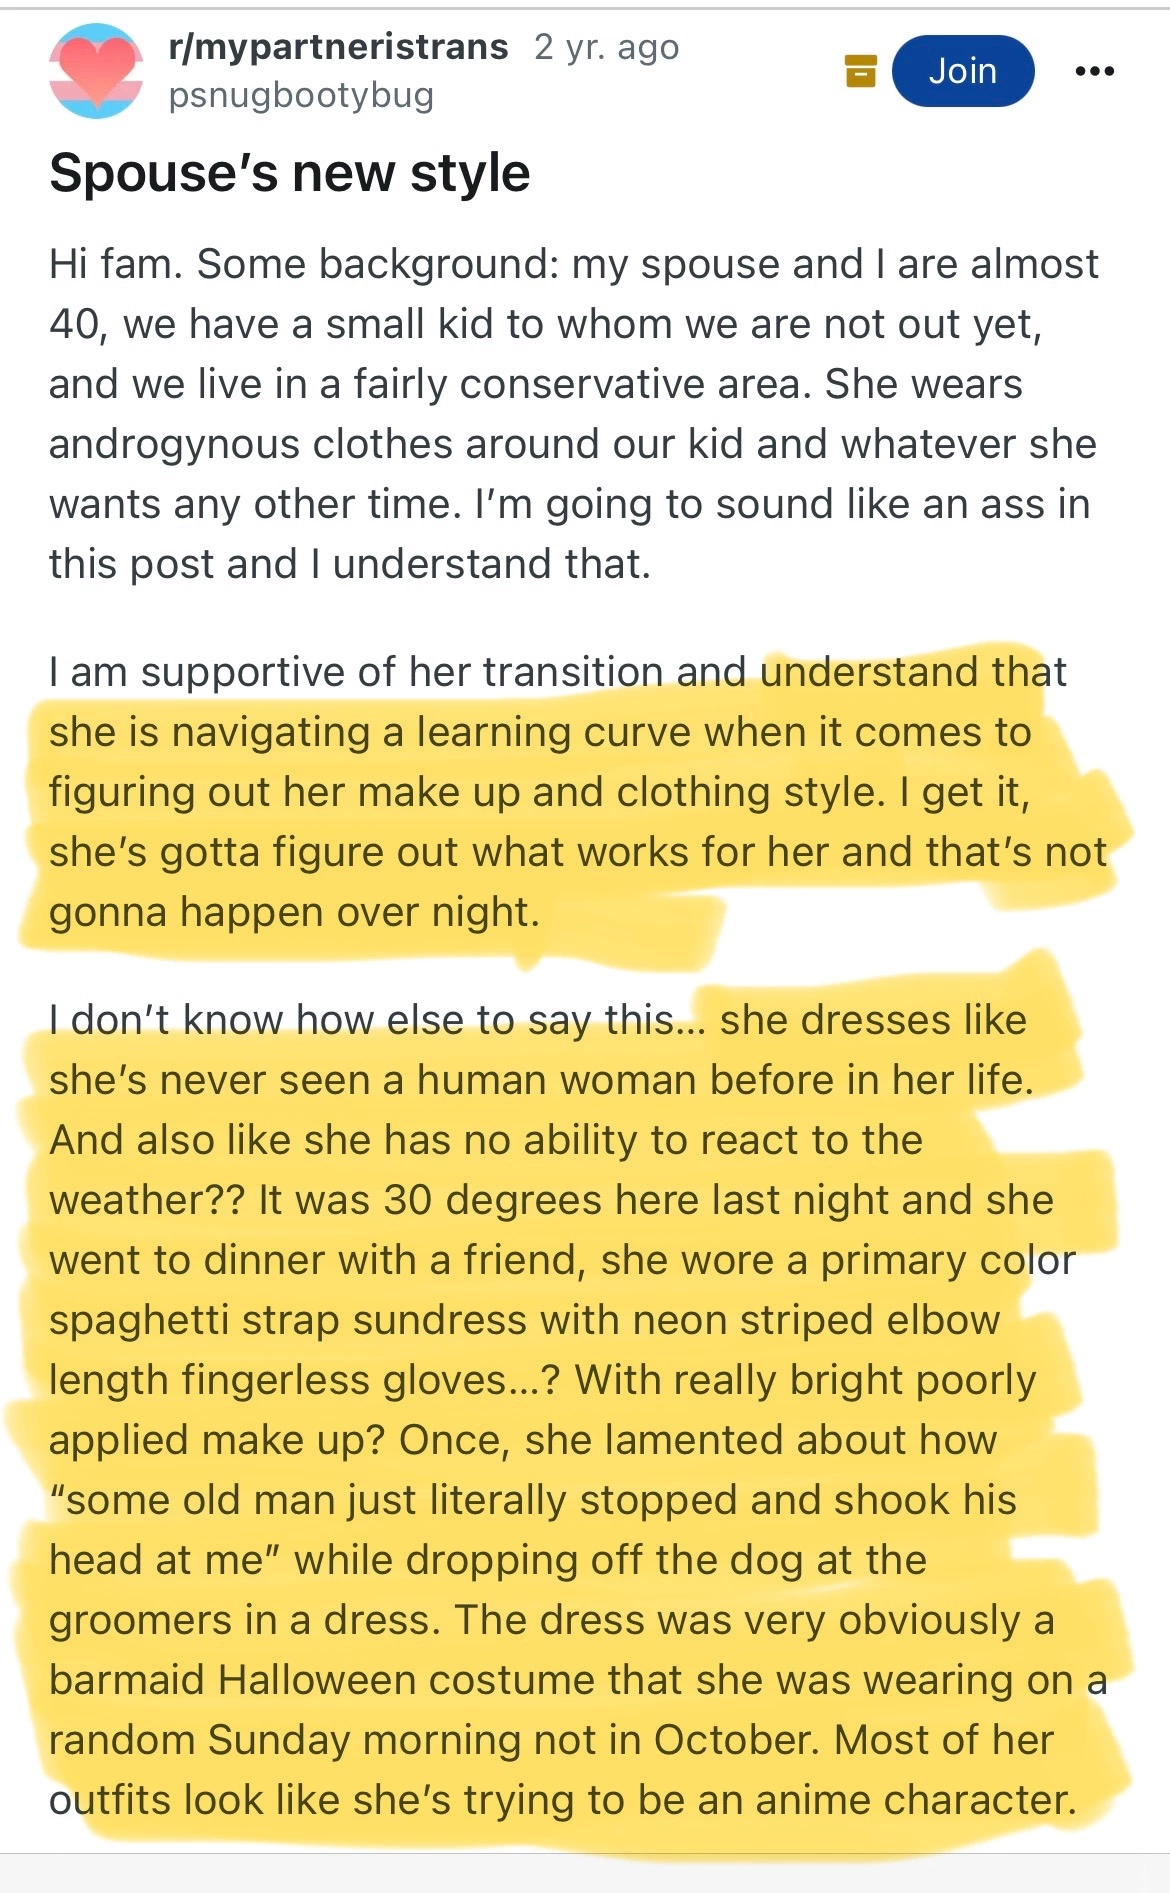The width and height of the screenshot is (1170, 1893).
Task: Click the "2 yr. ago" timestamp
Action: tap(606, 47)
